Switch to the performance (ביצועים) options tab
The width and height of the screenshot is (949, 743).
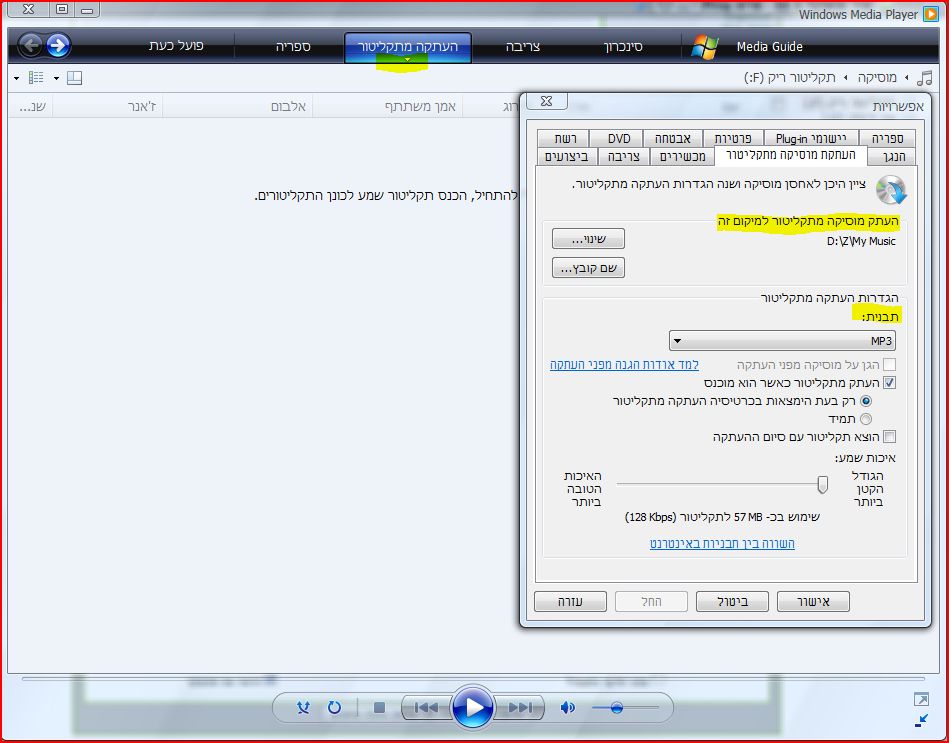pyautogui.click(x=566, y=157)
